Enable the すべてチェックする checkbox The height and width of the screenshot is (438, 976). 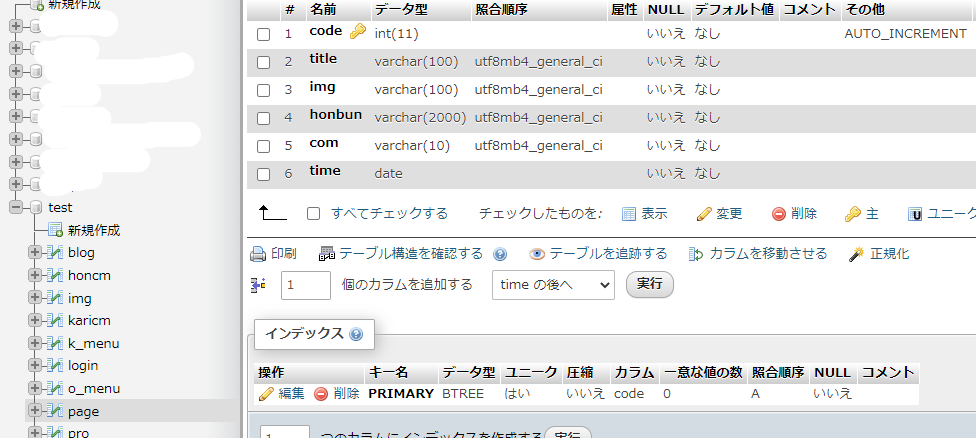click(313, 214)
